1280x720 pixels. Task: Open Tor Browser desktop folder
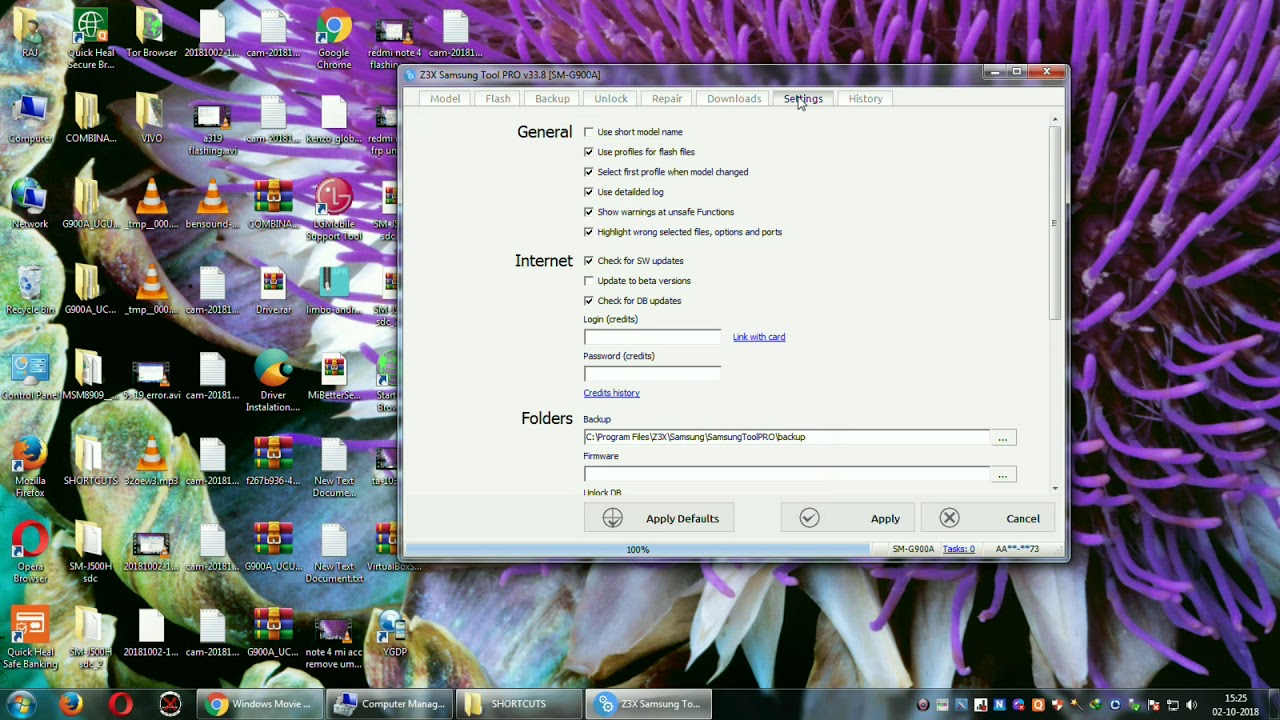151,34
